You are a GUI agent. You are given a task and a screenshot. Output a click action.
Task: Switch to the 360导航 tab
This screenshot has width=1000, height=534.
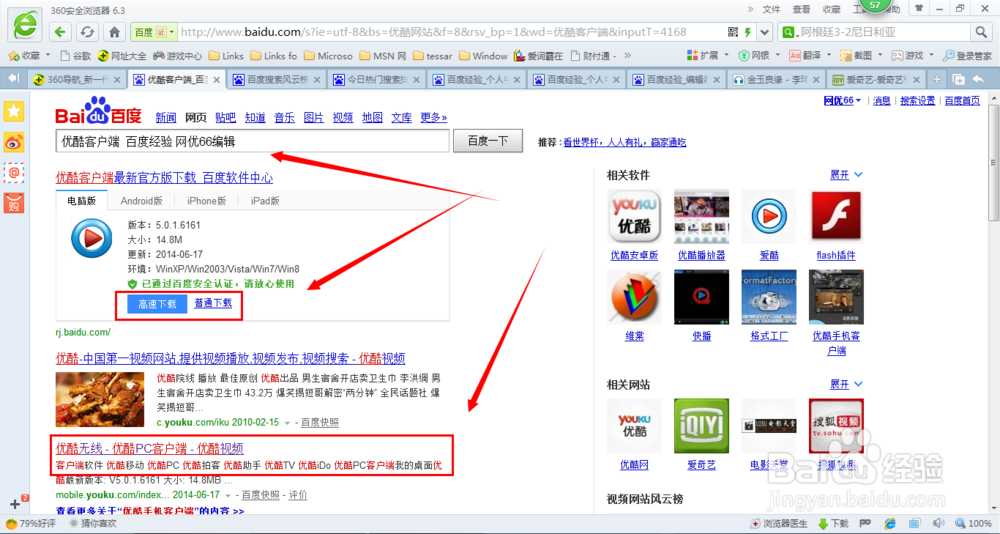(77, 80)
